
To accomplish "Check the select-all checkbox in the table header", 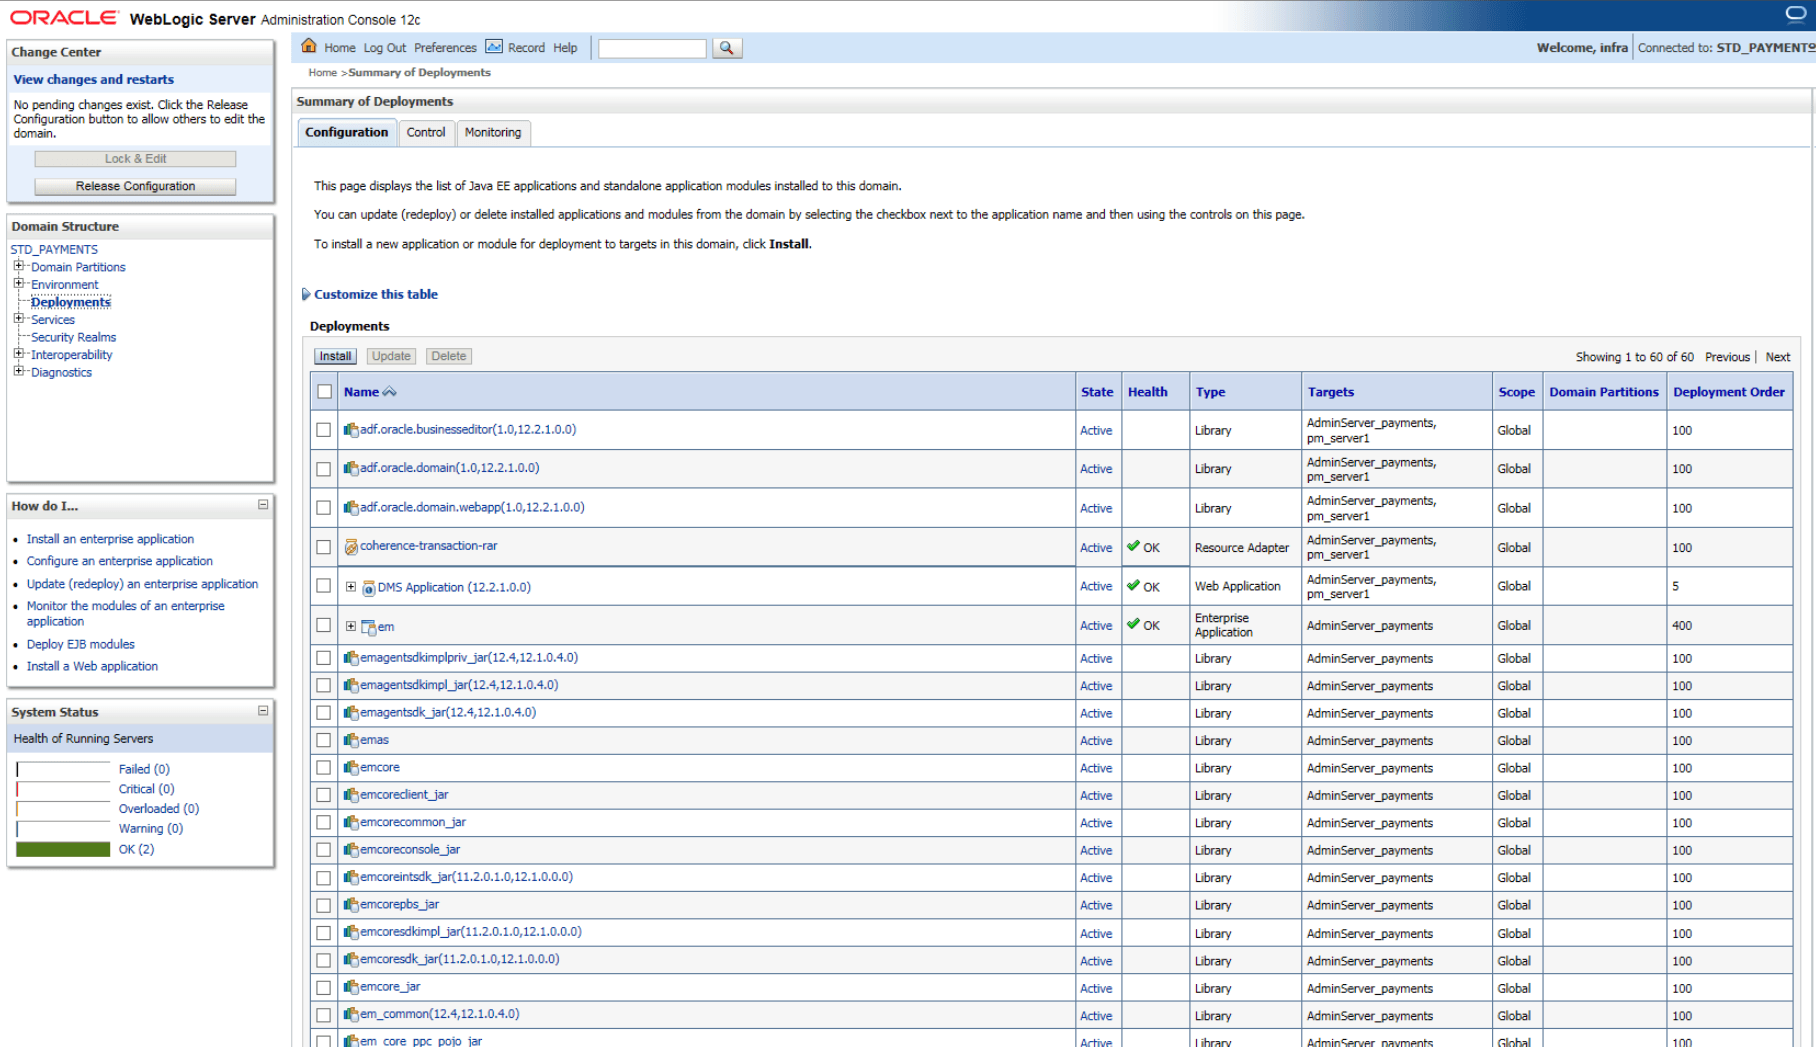I will (324, 391).
